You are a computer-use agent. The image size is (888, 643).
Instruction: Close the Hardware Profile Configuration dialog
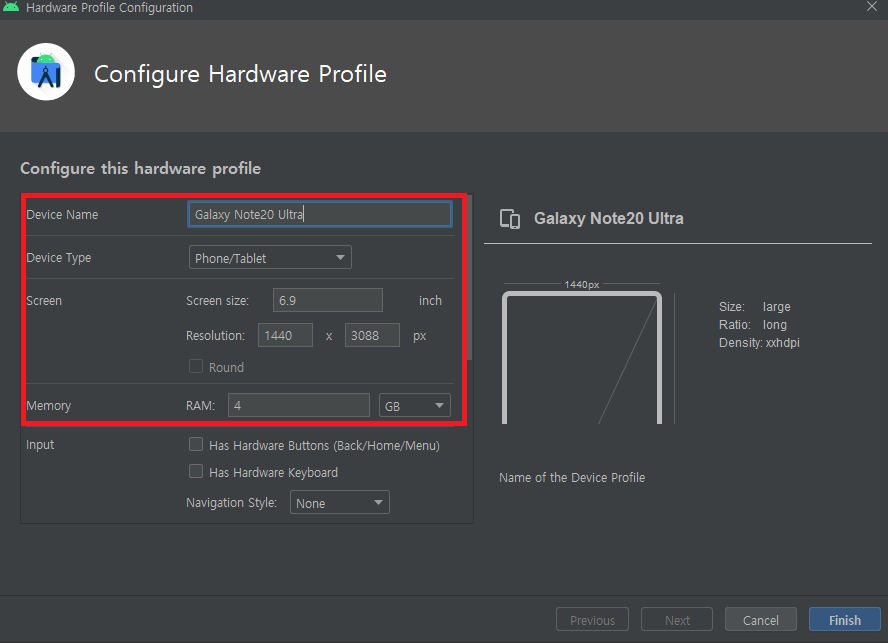872,7
